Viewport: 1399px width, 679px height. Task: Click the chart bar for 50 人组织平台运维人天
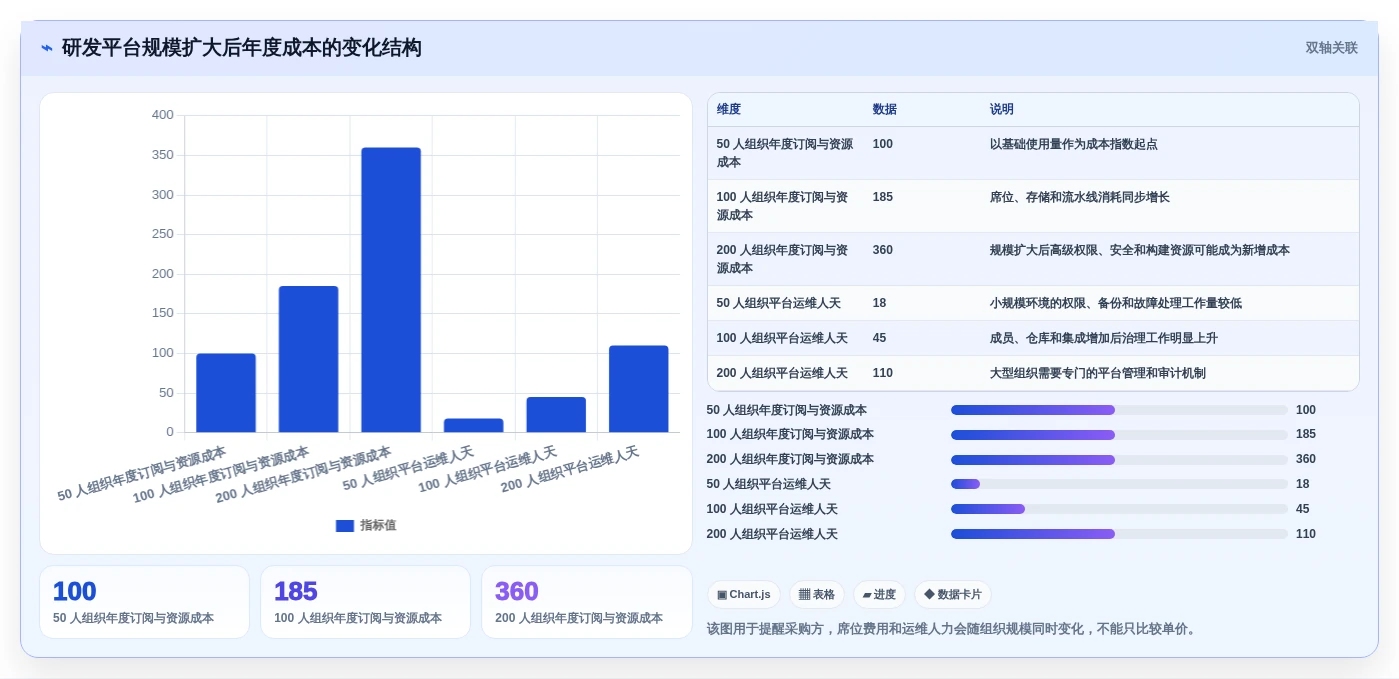pyautogui.click(x=474, y=425)
